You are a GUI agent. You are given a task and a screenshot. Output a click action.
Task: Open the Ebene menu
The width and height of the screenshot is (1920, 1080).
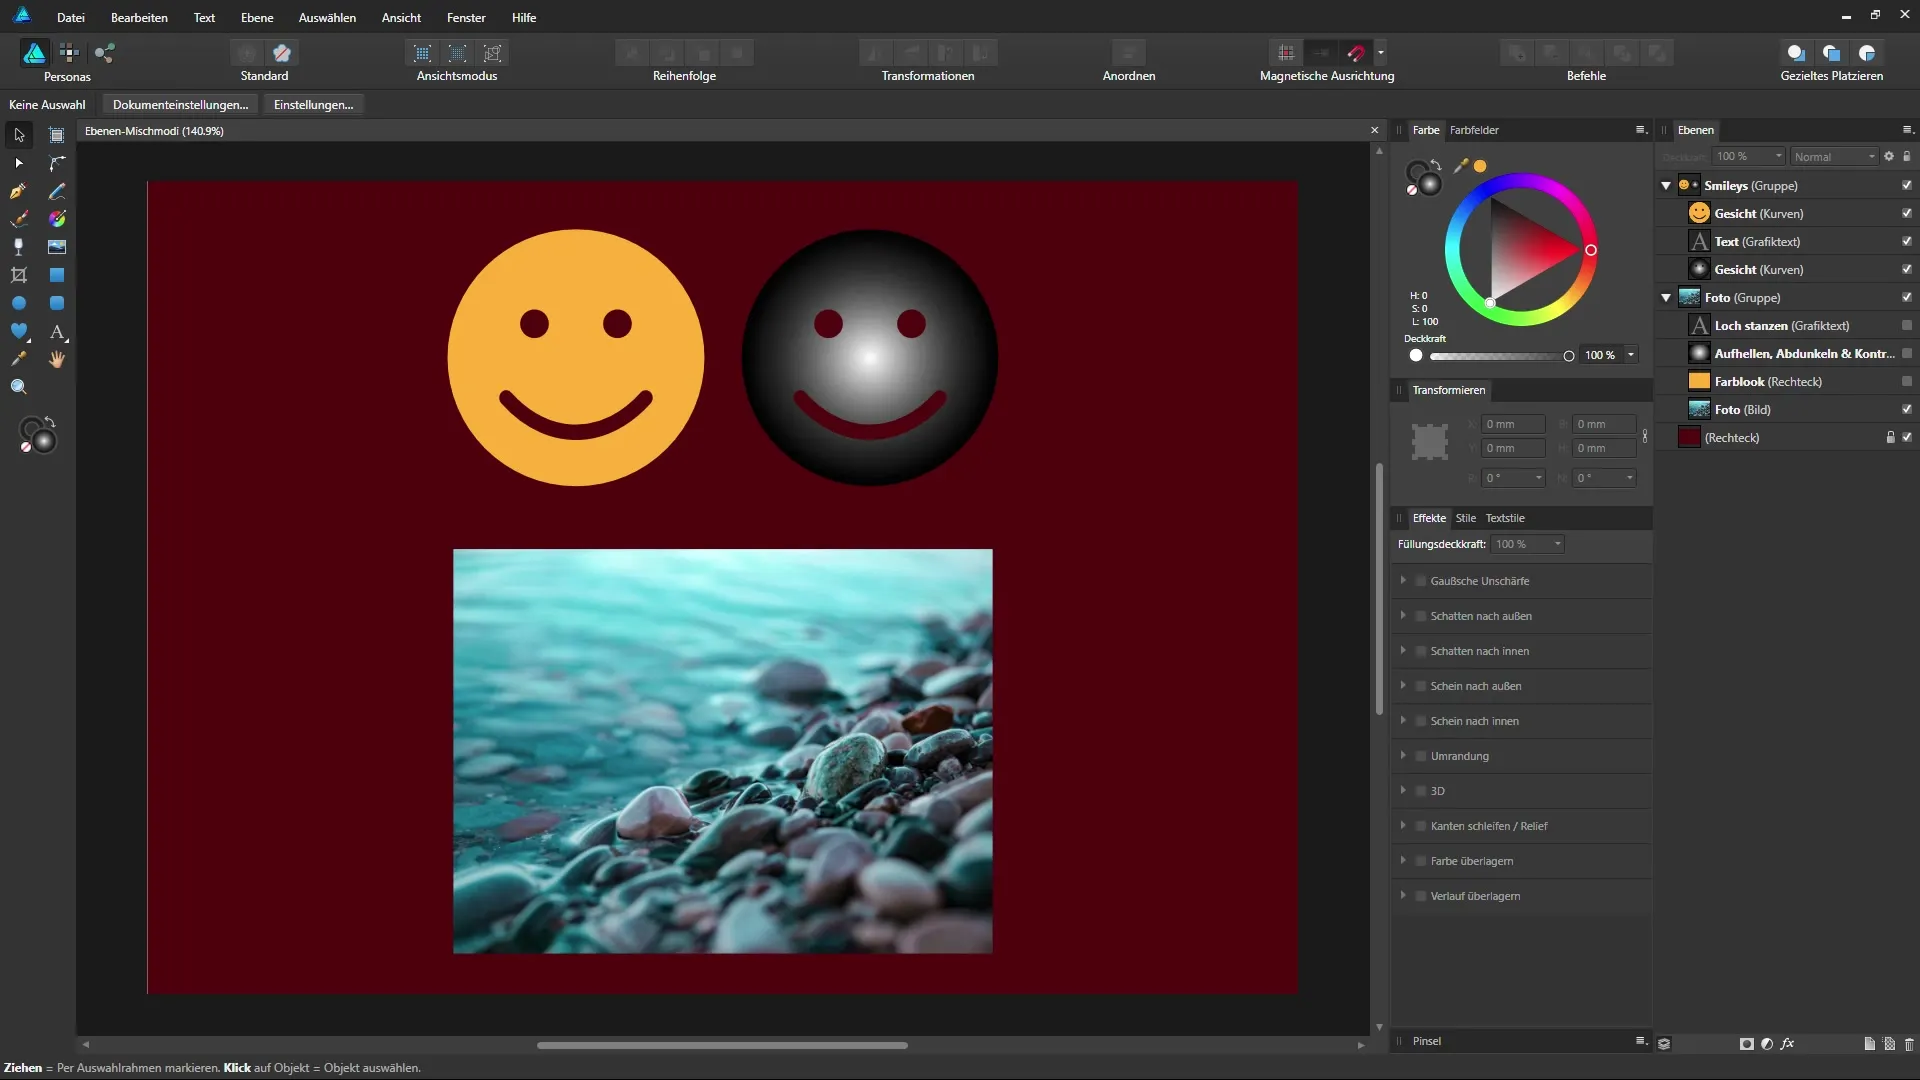pyautogui.click(x=257, y=18)
